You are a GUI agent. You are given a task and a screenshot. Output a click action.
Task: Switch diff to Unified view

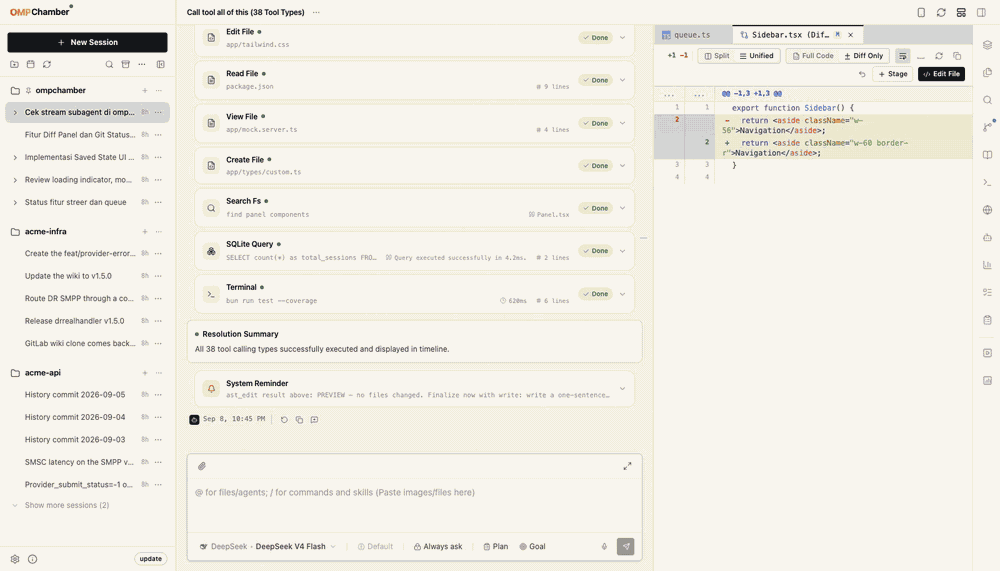pyautogui.click(x=756, y=56)
